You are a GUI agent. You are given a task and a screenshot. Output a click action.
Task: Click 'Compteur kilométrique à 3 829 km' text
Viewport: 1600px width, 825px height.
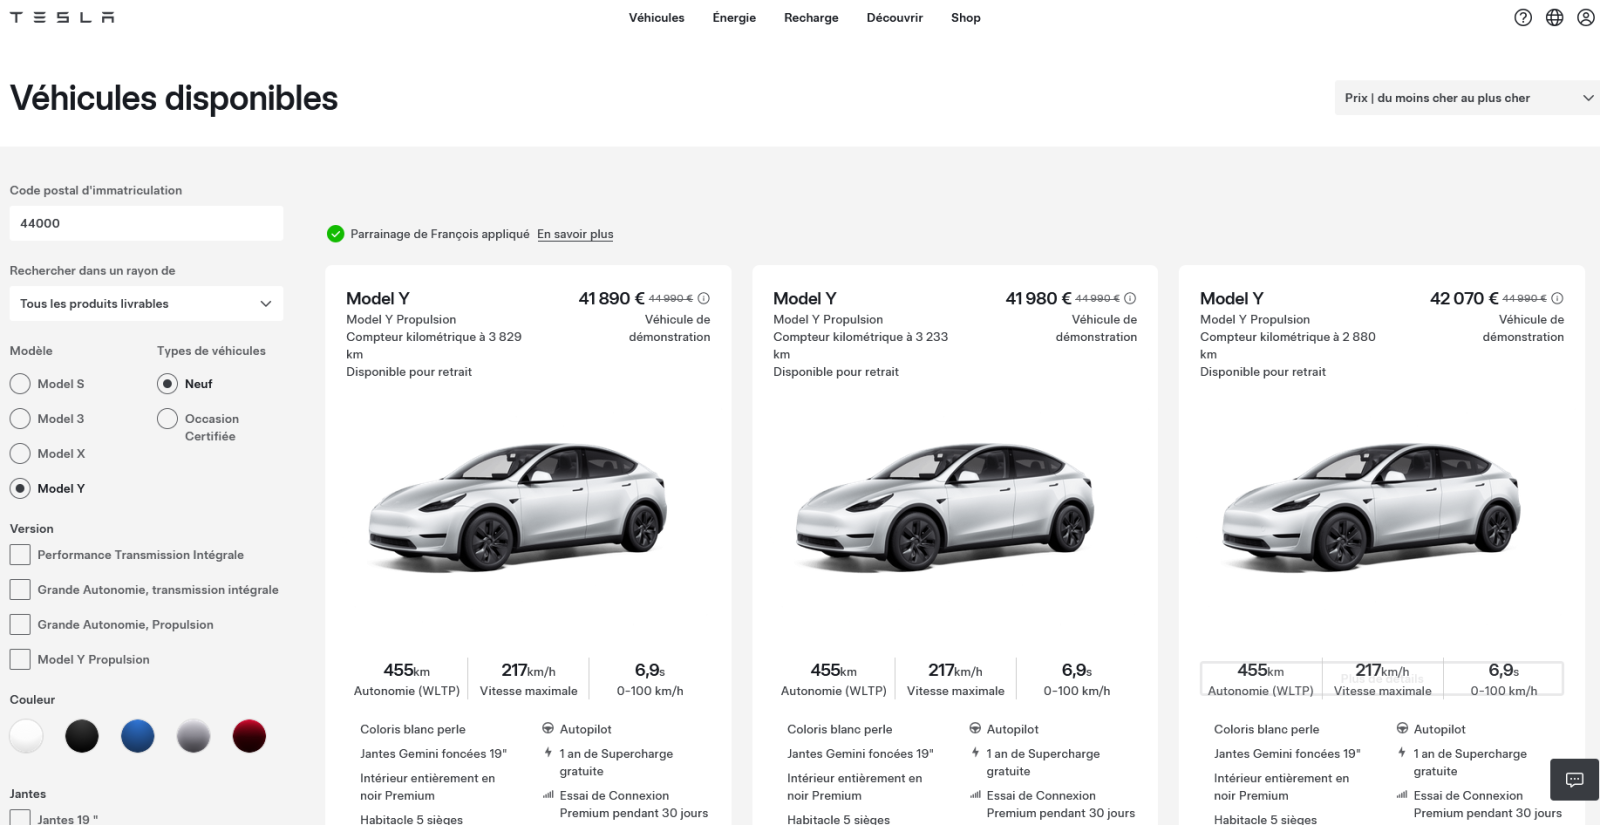434,345
